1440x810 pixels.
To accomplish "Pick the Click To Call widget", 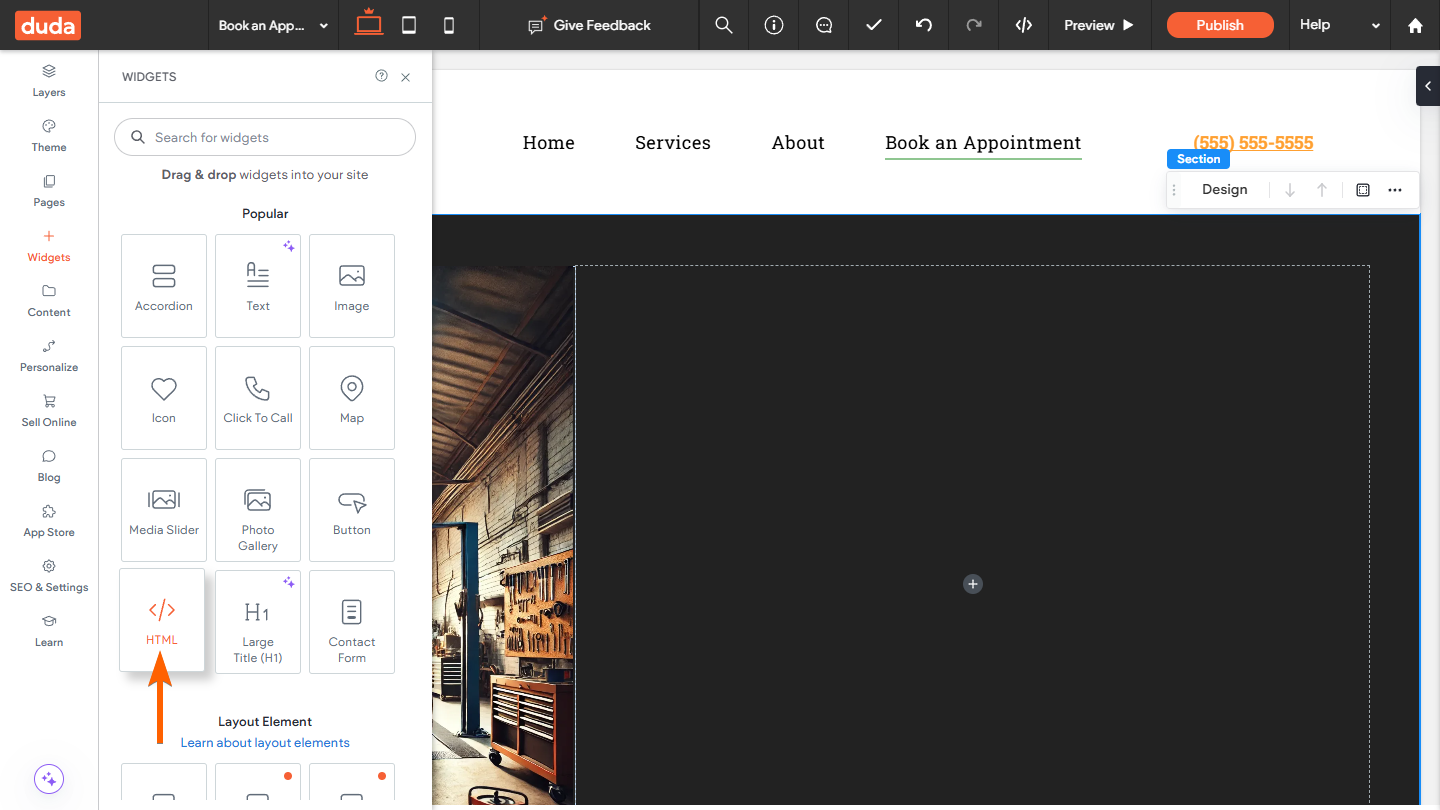I will tap(258, 398).
